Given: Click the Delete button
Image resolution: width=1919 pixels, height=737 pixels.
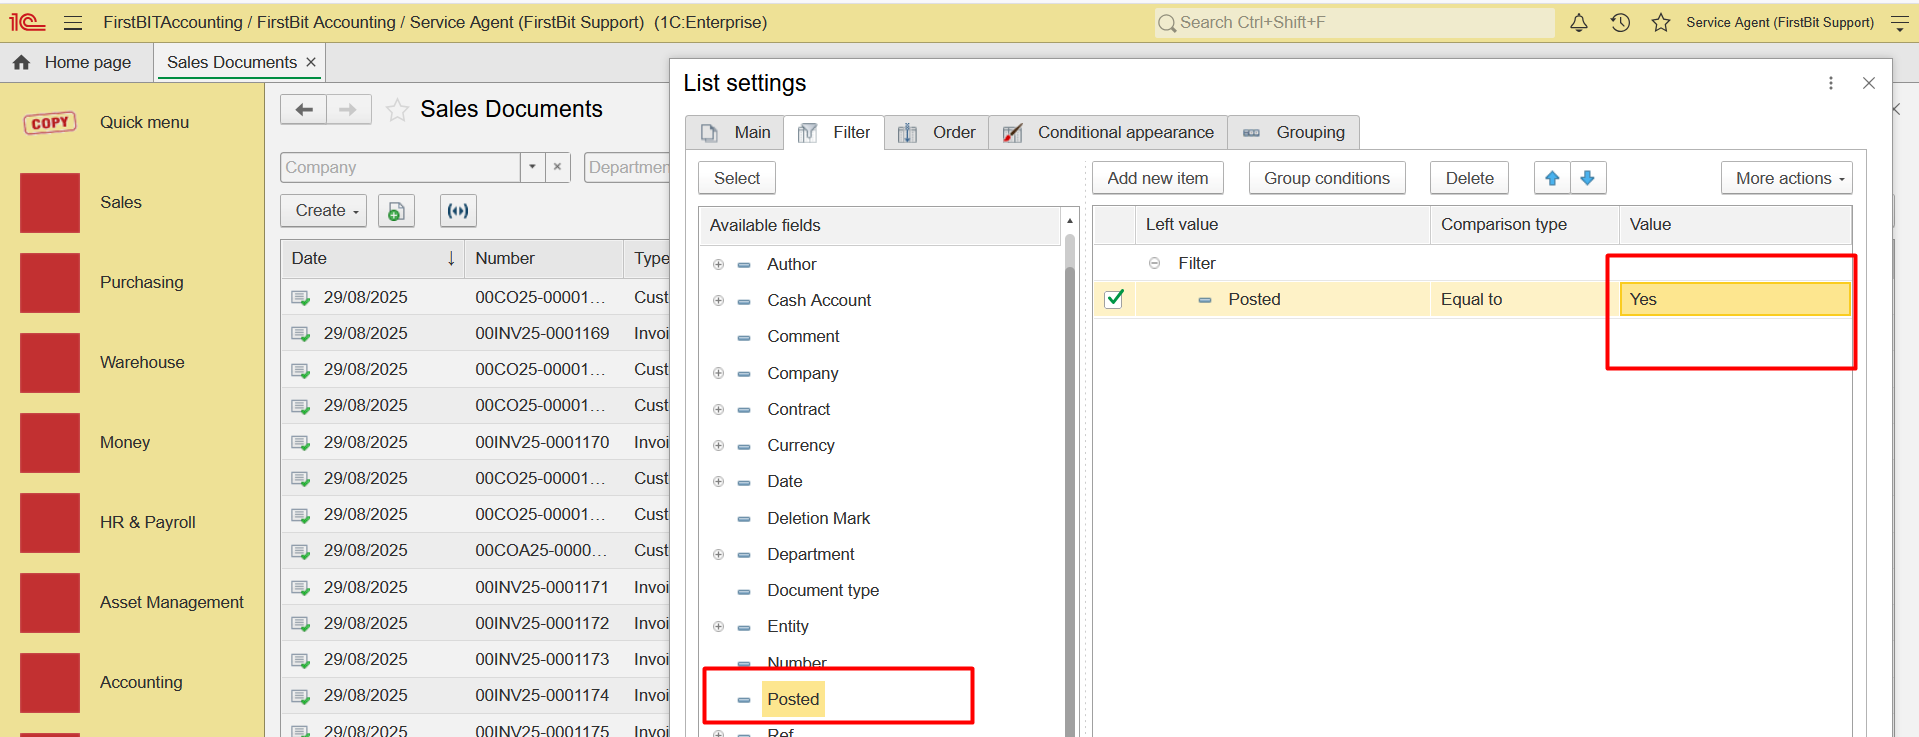Looking at the screenshot, I should [x=1470, y=178].
